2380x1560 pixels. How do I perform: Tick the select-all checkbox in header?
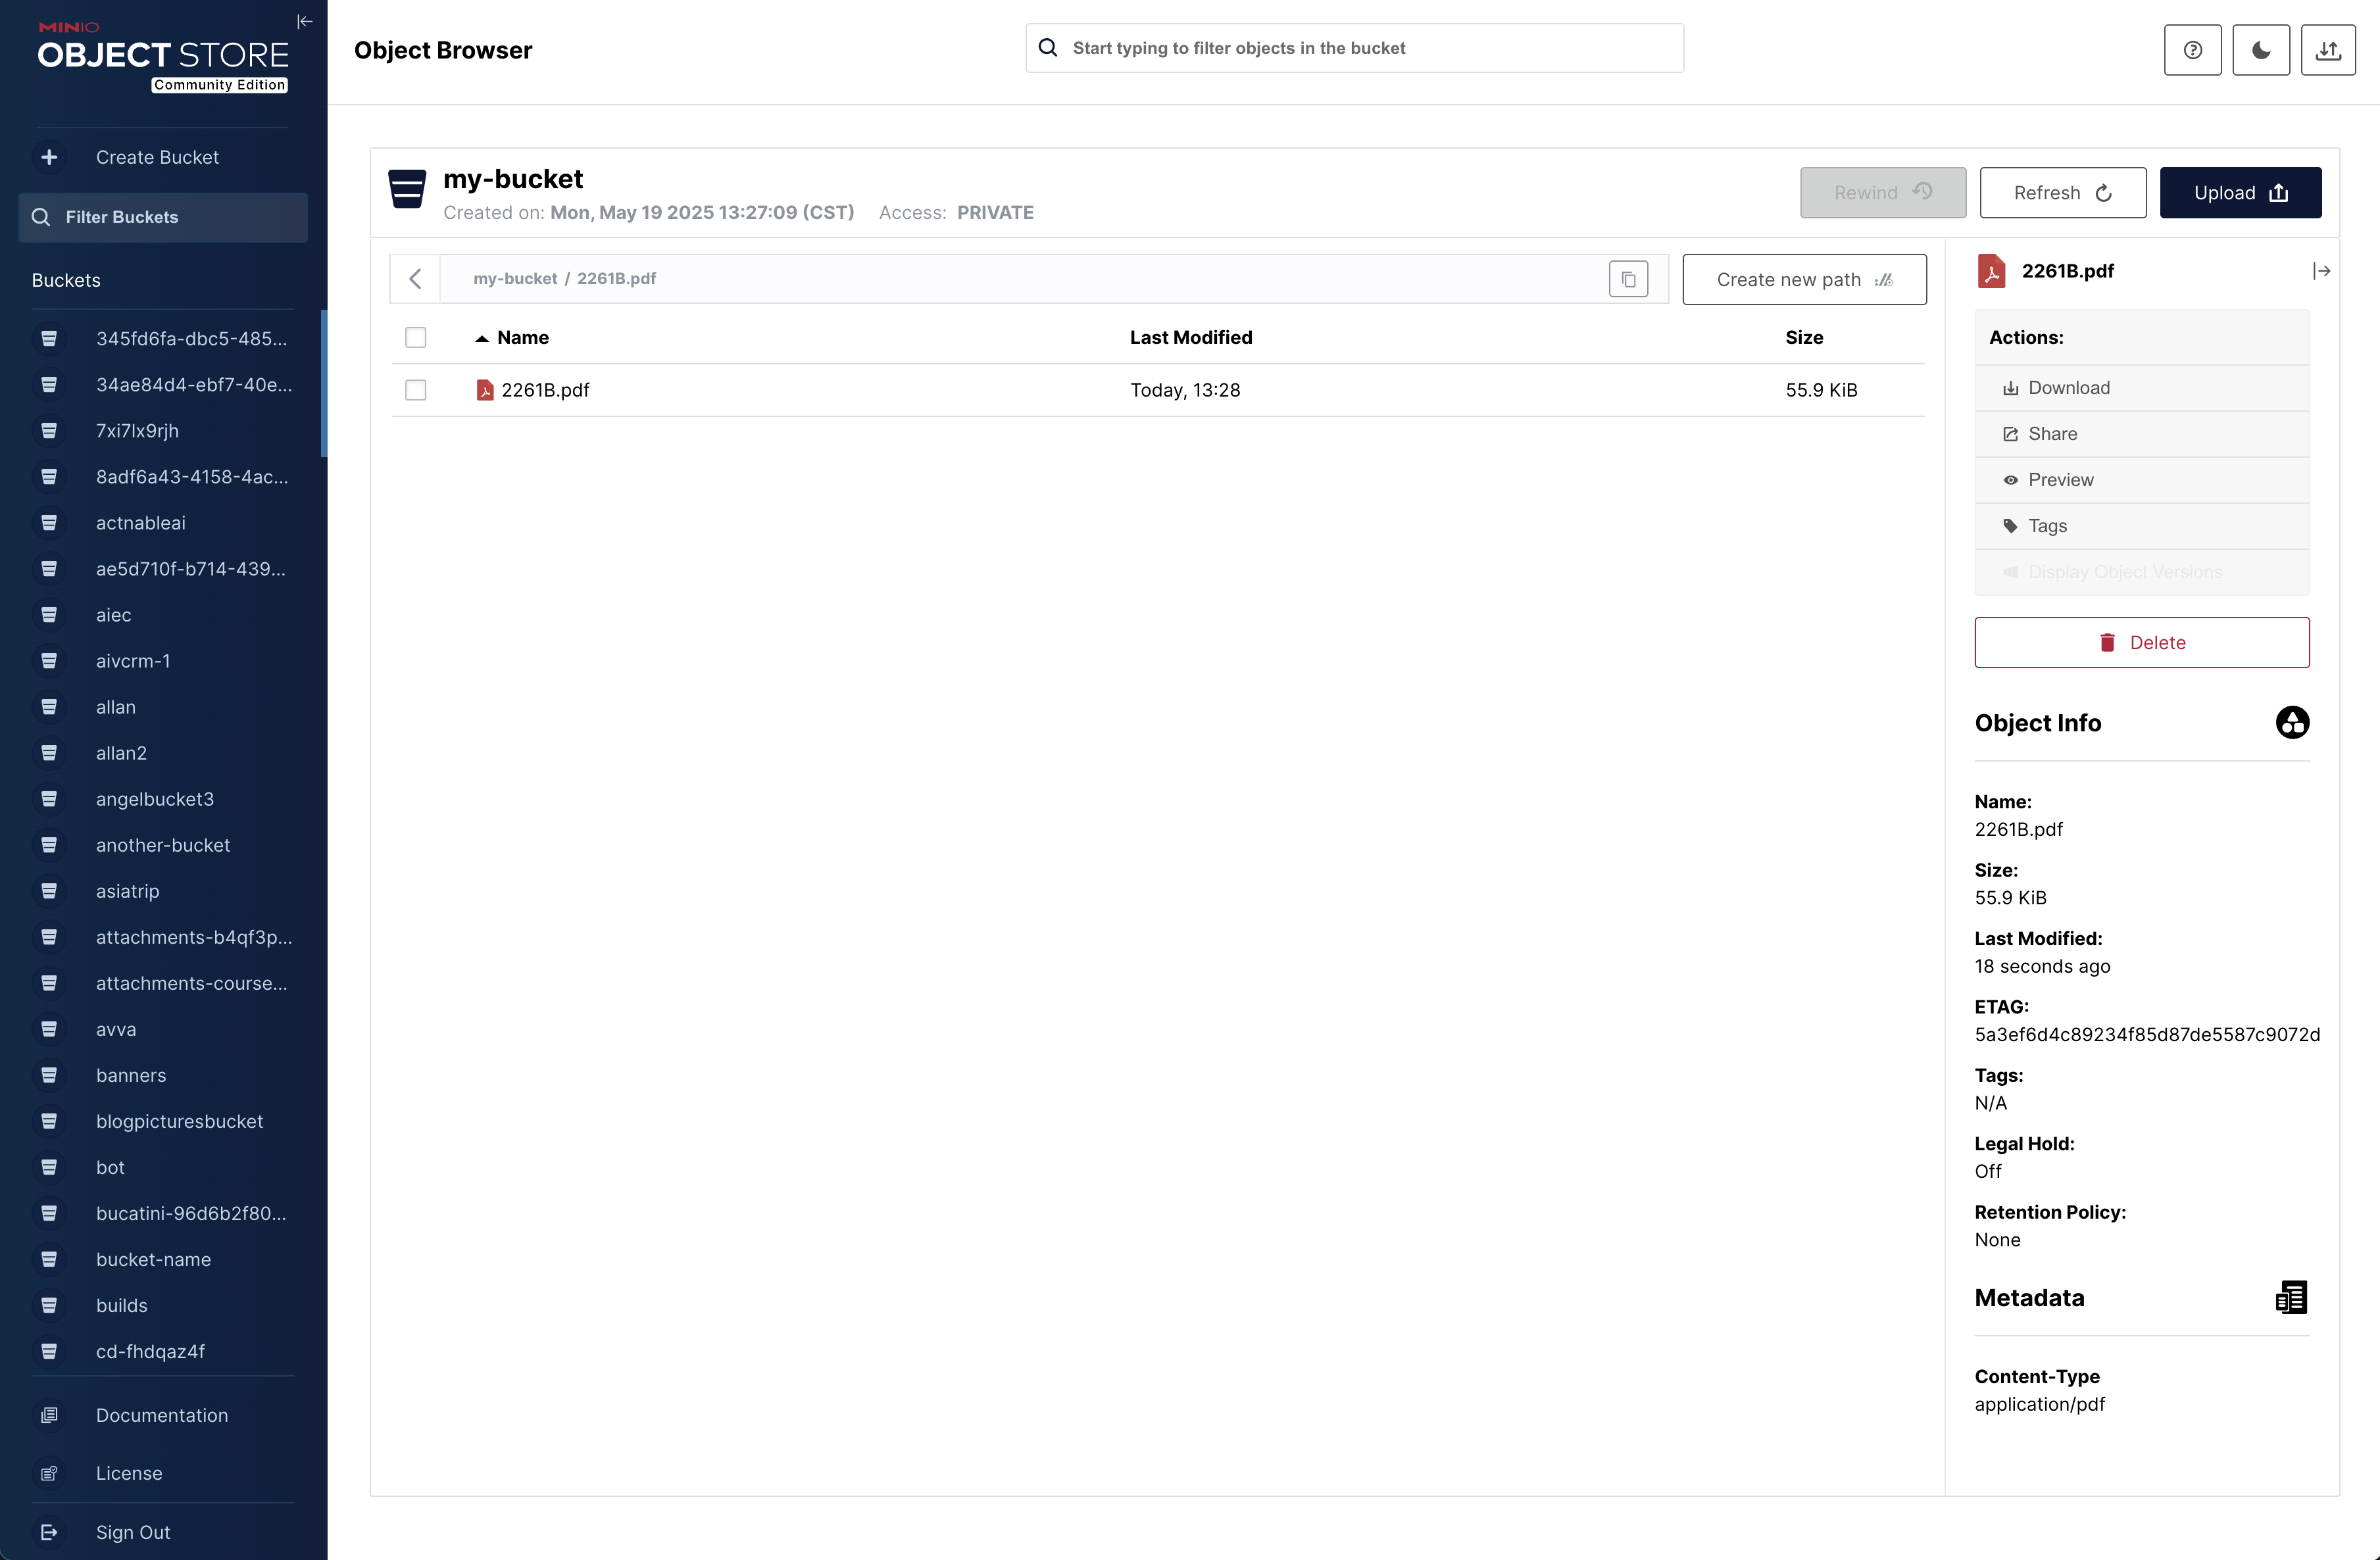click(415, 337)
